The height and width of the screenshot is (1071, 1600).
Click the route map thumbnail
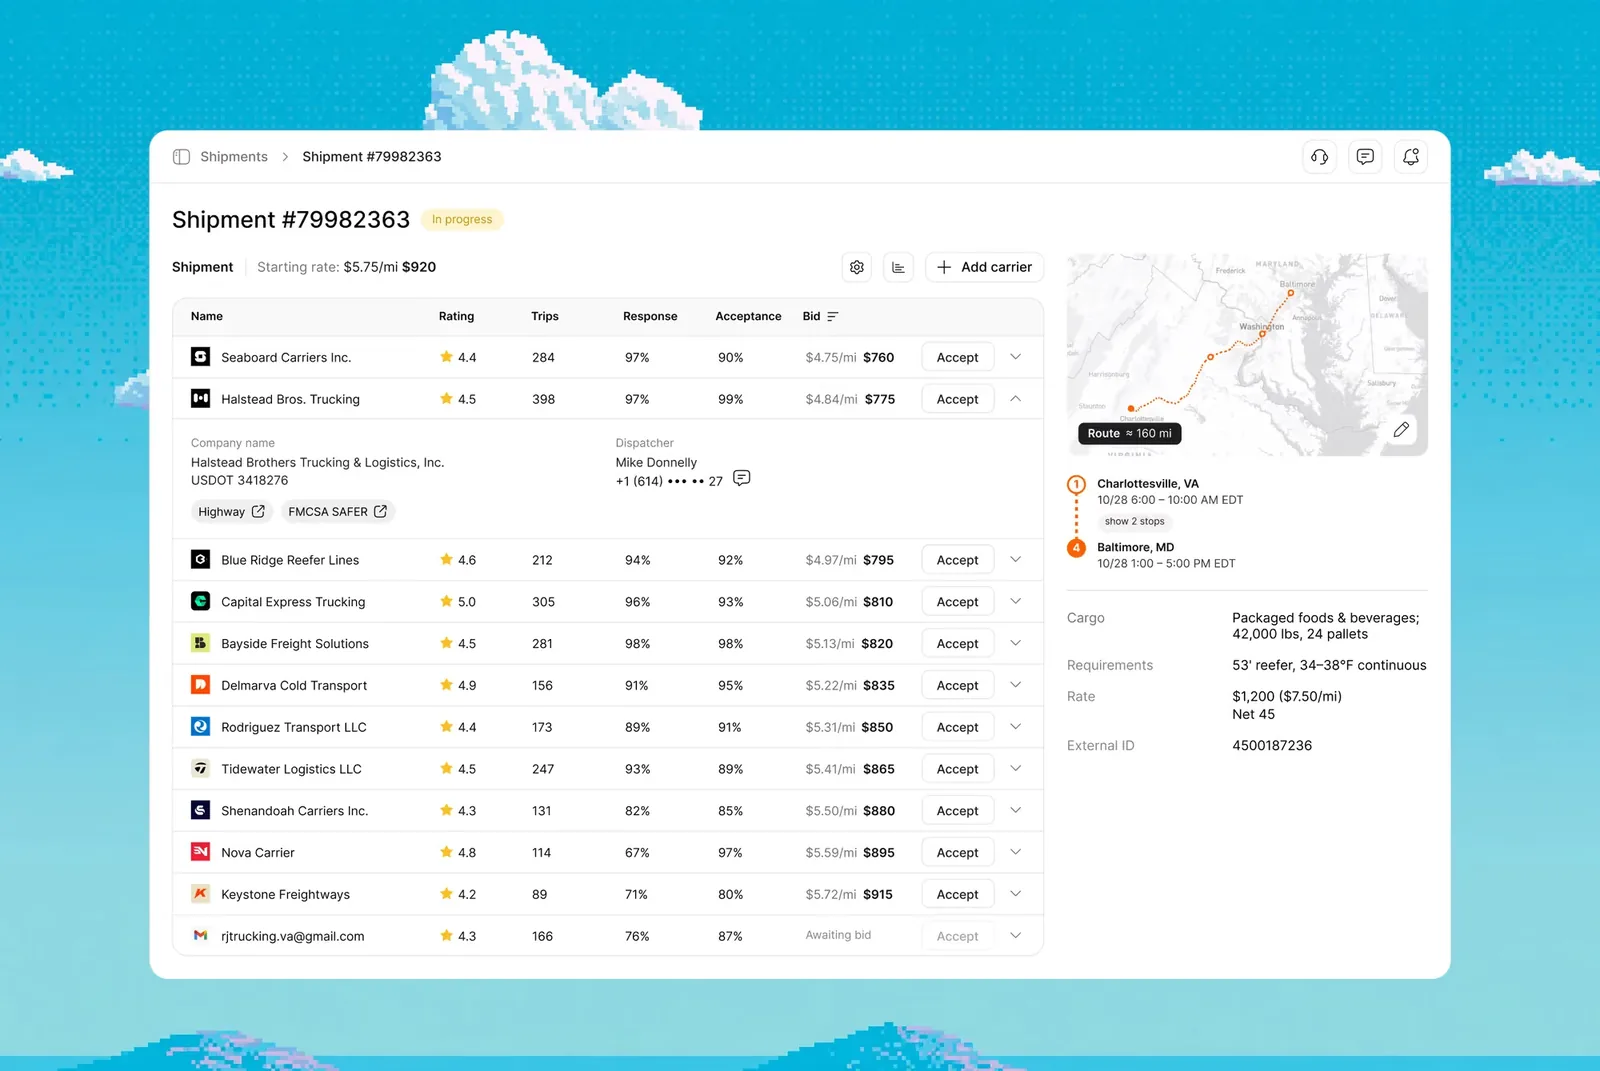coord(1247,355)
